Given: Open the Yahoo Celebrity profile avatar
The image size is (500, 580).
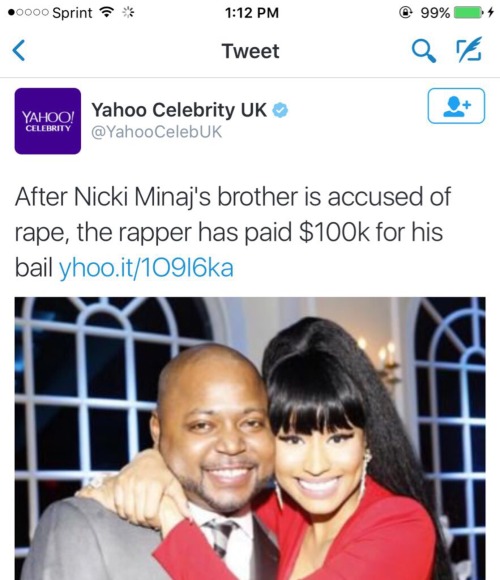Looking at the screenshot, I should click(x=48, y=121).
